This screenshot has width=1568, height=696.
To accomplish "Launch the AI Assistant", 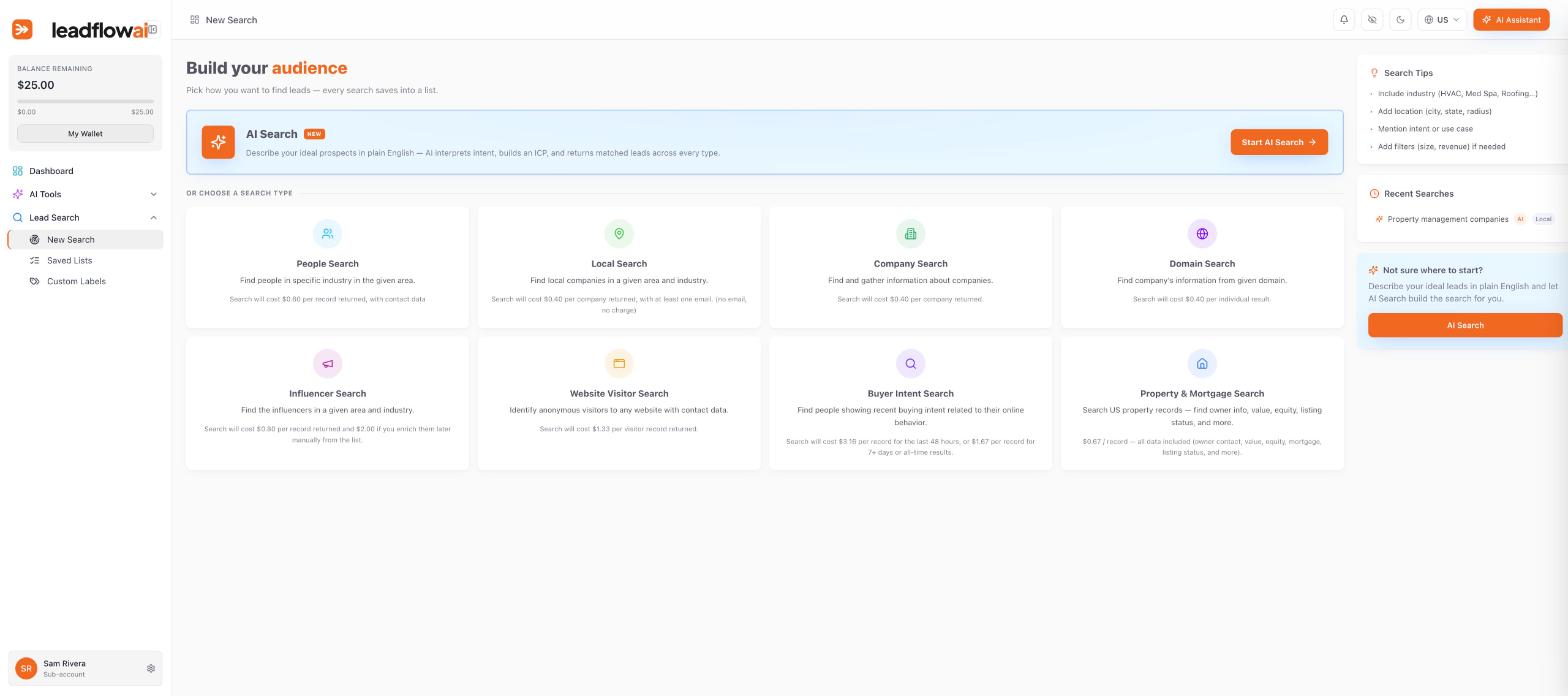I will click(1511, 20).
